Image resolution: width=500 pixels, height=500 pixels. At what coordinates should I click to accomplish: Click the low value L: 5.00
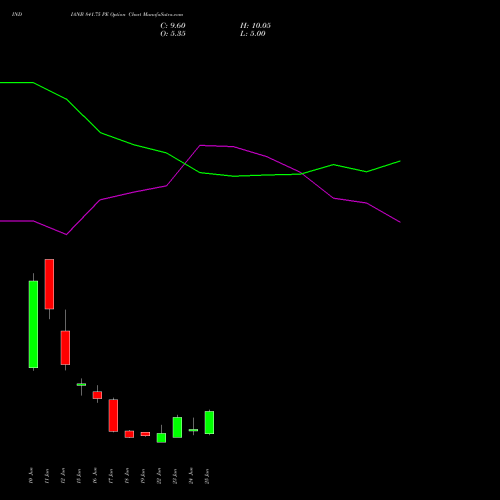(x=253, y=34)
